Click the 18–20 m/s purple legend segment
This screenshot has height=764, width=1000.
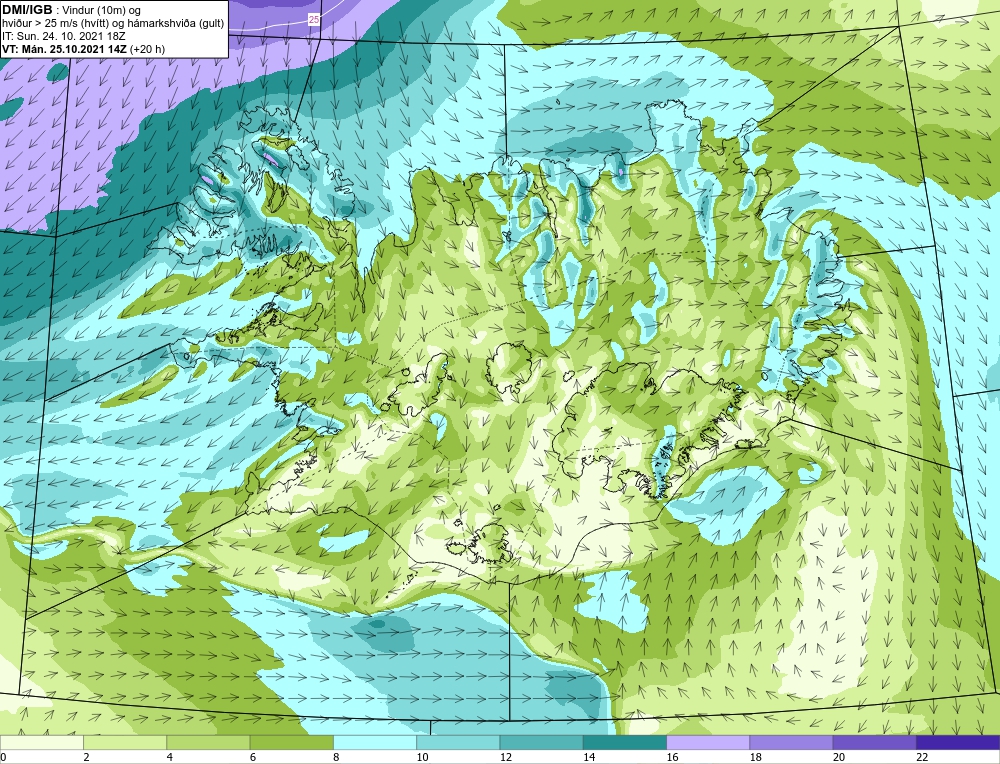click(791, 743)
